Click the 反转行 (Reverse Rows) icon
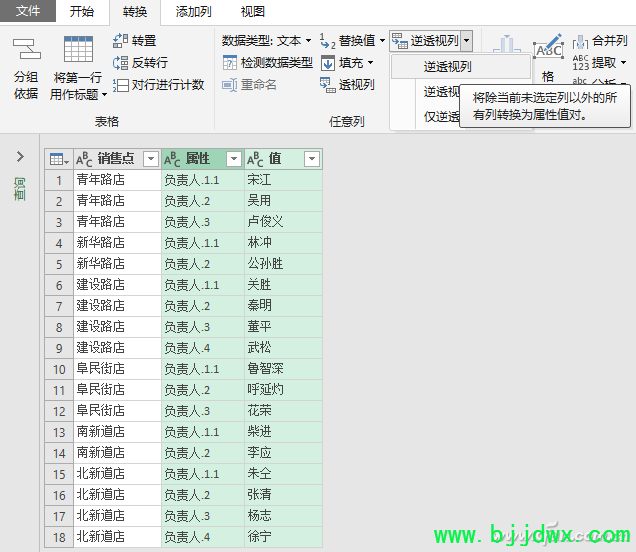Screen dimensions: 636x552 [120, 62]
